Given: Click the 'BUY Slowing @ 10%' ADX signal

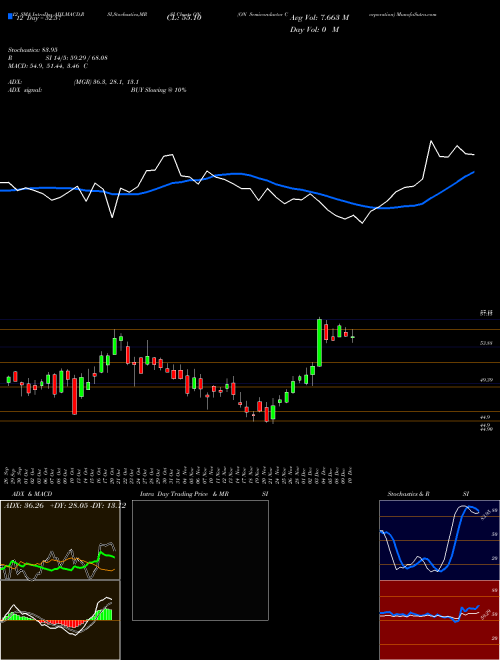Looking at the screenshot, I should click(159, 90).
